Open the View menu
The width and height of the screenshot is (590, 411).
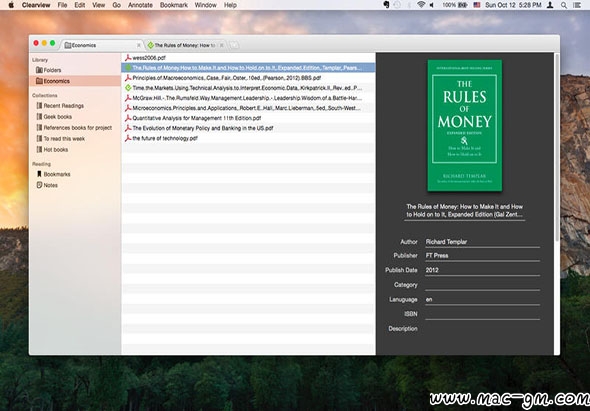pos(99,5)
